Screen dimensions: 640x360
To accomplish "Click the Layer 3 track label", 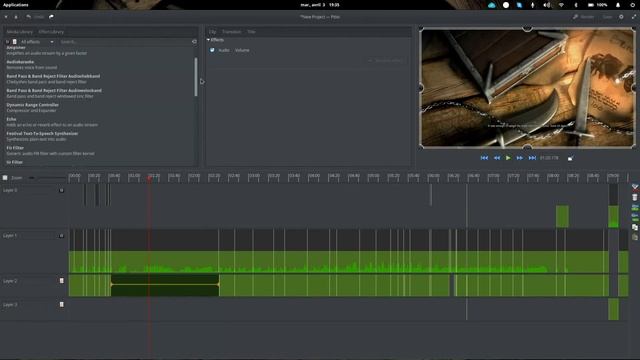I will tap(10, 304).
